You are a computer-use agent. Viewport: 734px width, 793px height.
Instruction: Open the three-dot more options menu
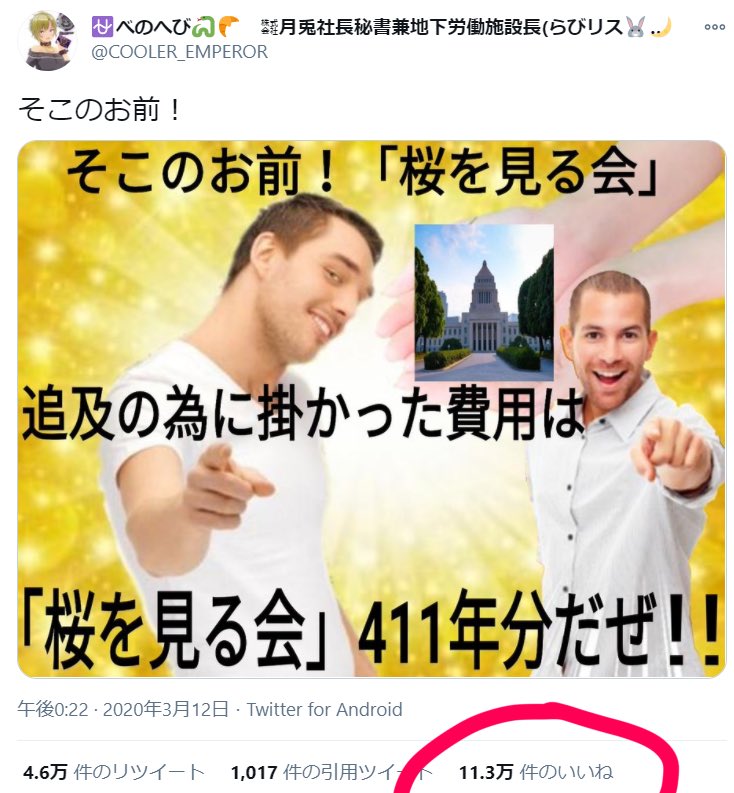coord(714,27)
